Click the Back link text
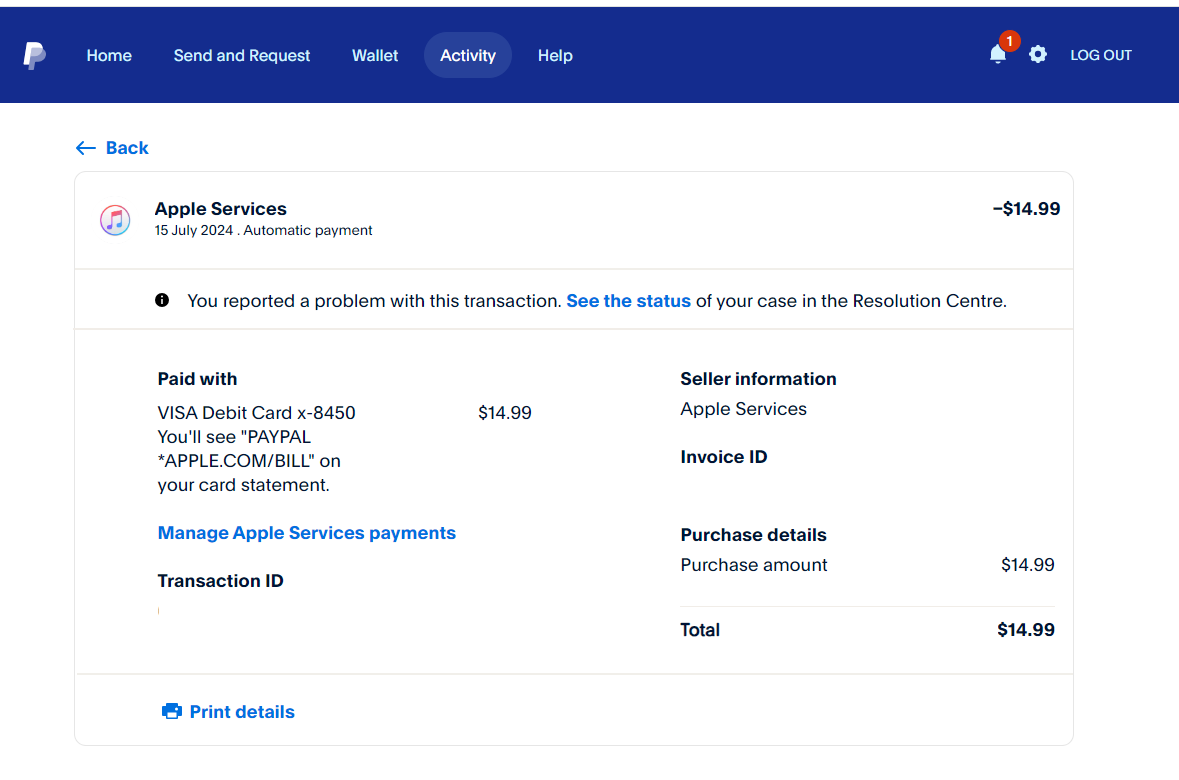The height and width of the screenshot is (780, 1179). [127, 148]
